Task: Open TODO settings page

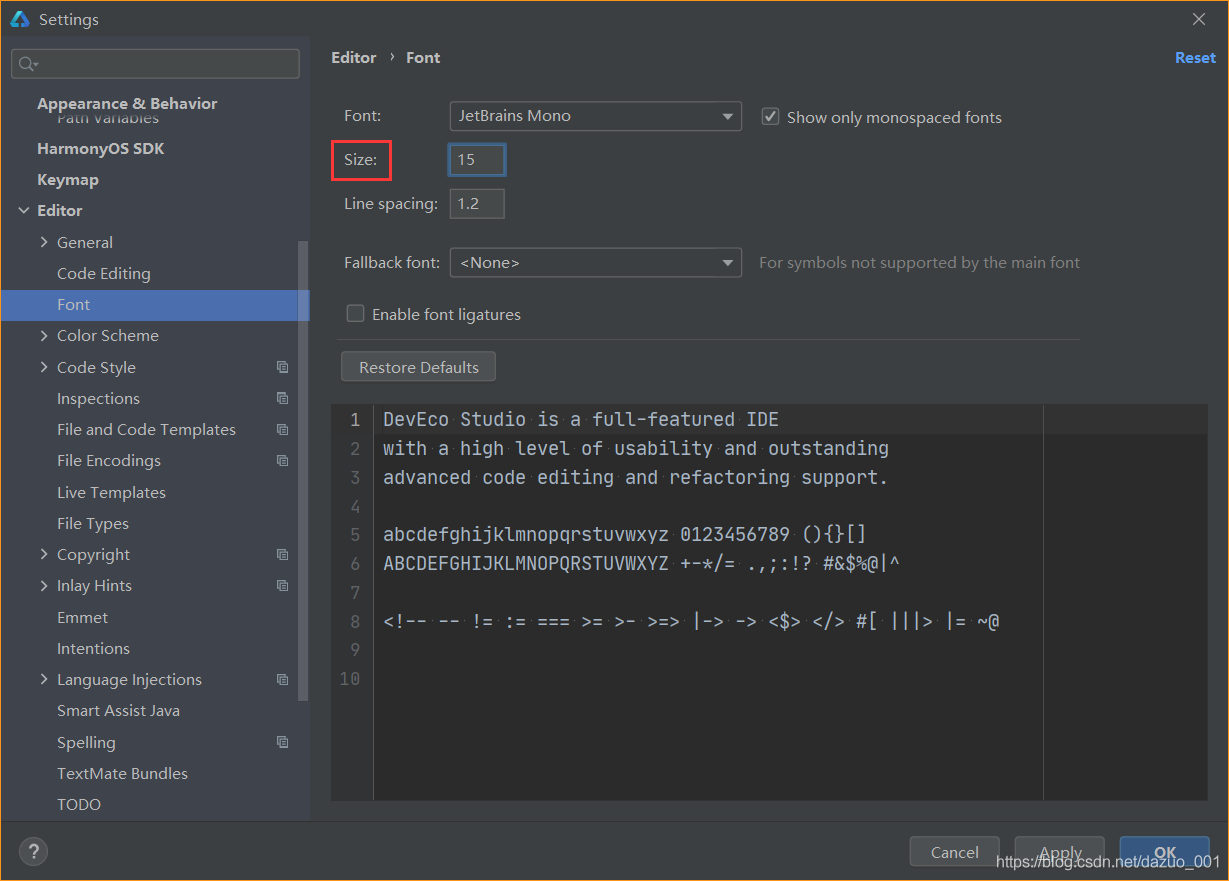Action: pyautogui.click(x=79, y=804)
